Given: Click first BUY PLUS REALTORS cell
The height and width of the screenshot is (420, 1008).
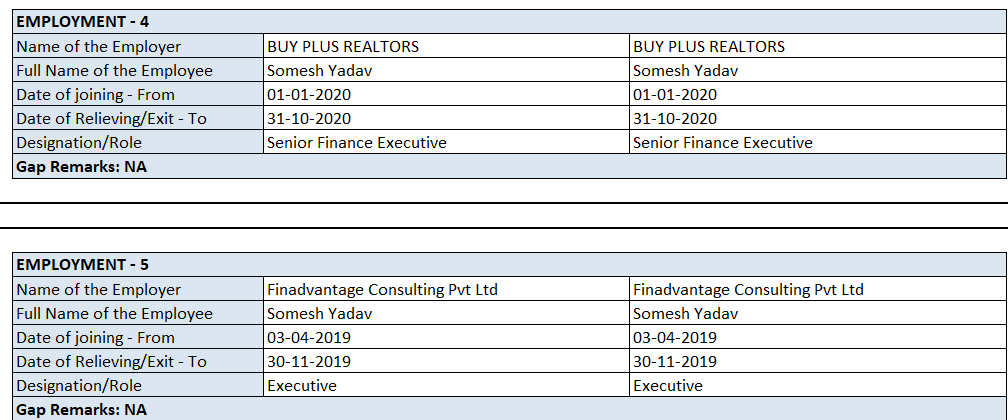Looking at the screenshot, I should (343, 46).
